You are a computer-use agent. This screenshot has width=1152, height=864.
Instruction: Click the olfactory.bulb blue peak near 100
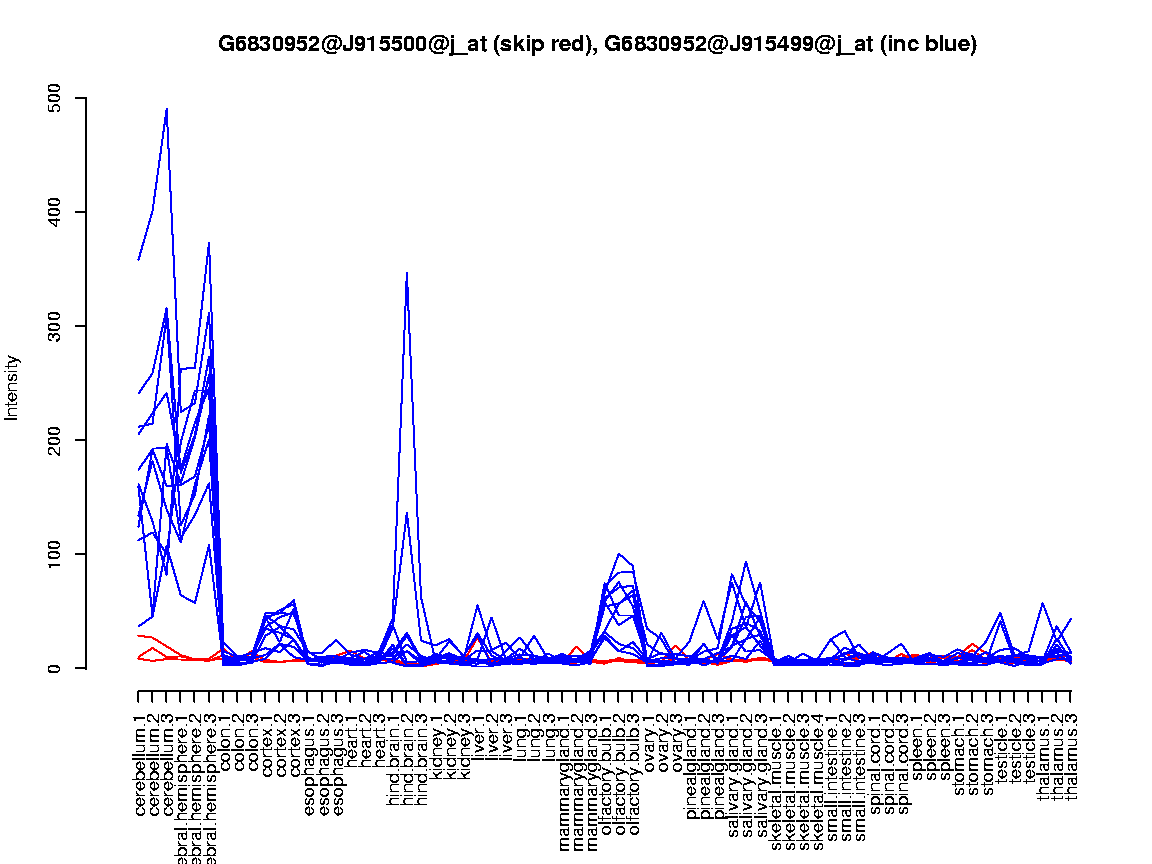point(620,554)
